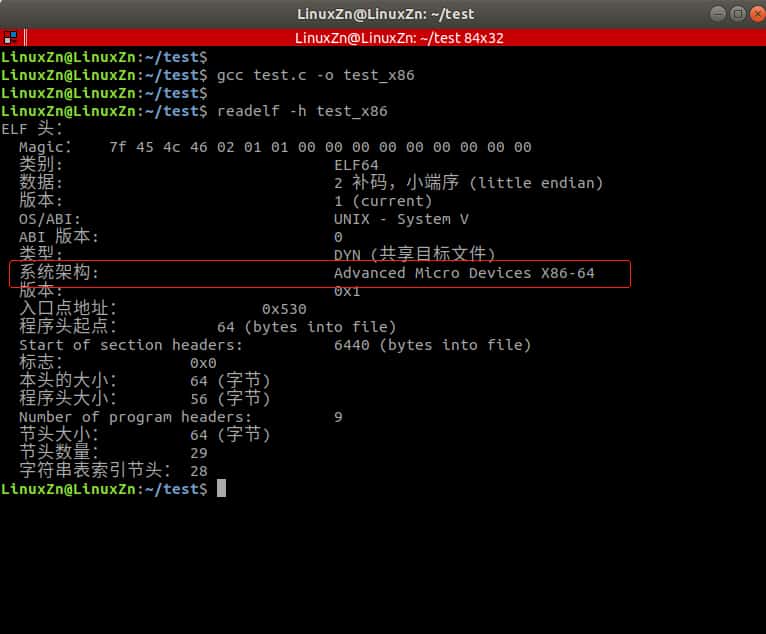Click the '1 (current)' version value

click(383, 201)
